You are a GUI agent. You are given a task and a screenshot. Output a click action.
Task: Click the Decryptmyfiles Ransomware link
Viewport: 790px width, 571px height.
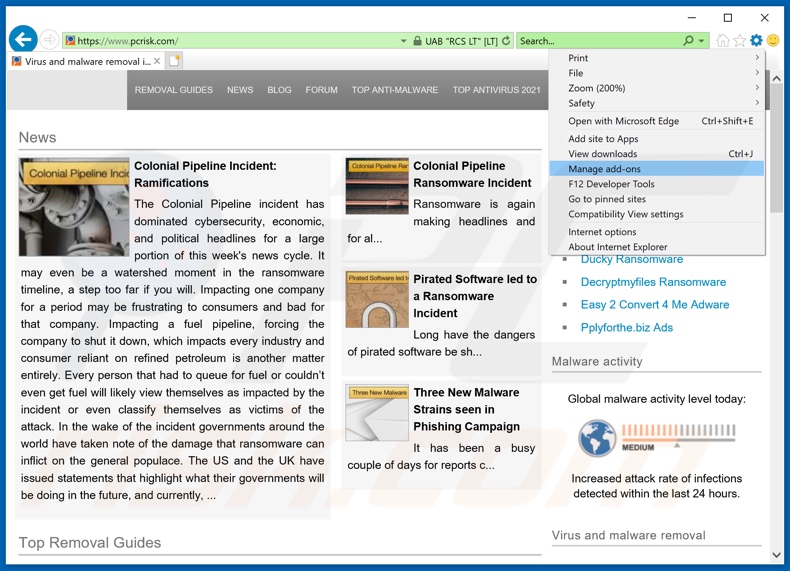coord(653,282)
